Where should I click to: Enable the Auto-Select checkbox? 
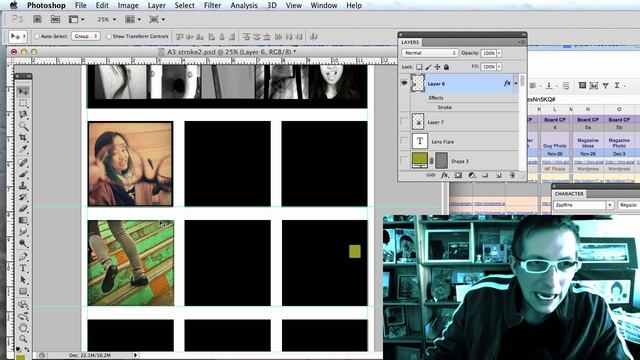pos(36,36)
